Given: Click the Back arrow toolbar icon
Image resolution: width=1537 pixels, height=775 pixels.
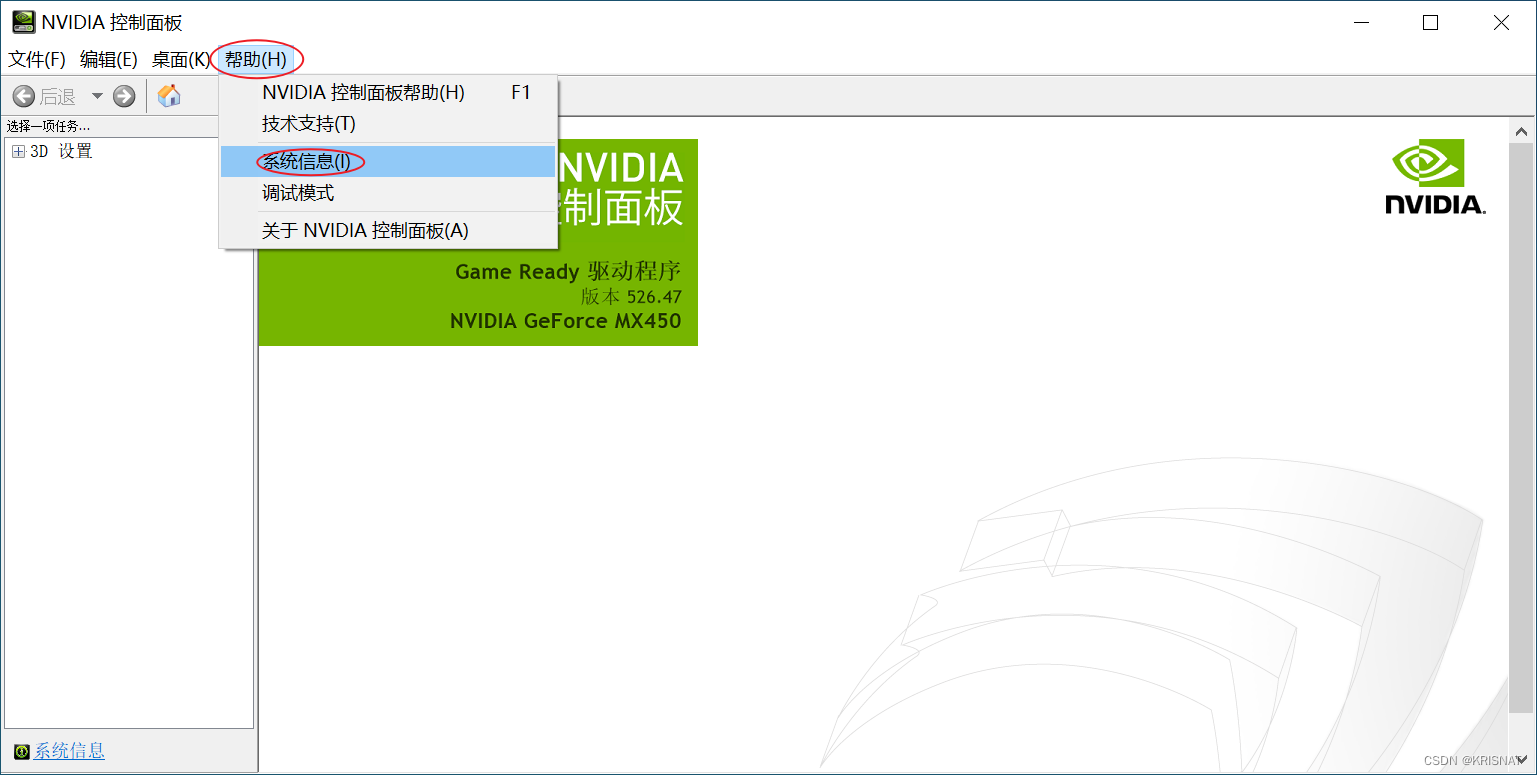Looking at the screenshot, I should 23,96.
